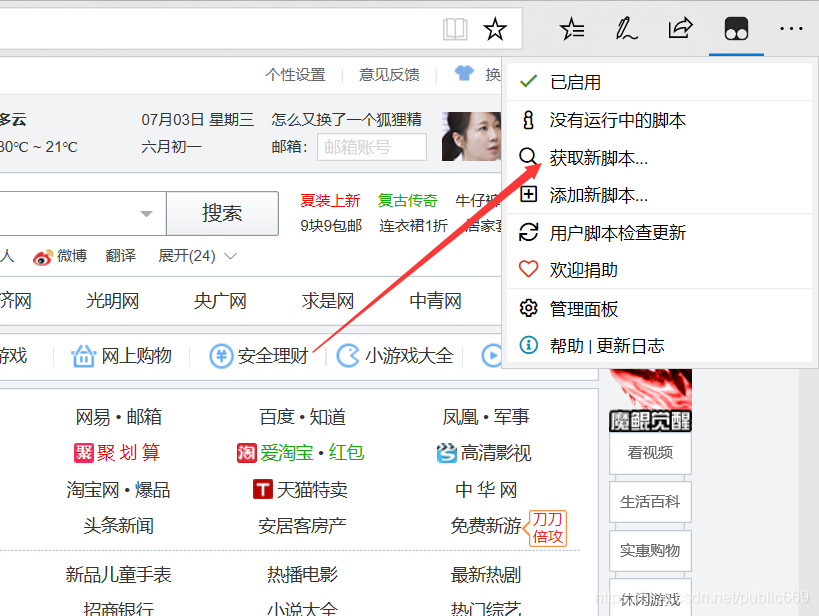Open 夏装上新 promo link
The image size is (819, 616).
330,201
